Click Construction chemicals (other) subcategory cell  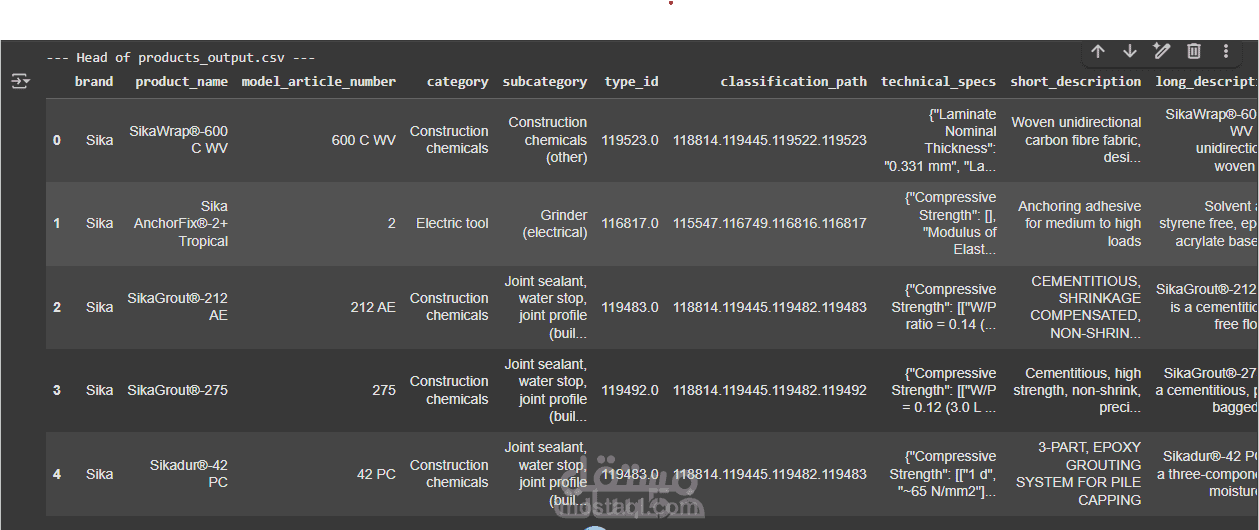(548, 140)
